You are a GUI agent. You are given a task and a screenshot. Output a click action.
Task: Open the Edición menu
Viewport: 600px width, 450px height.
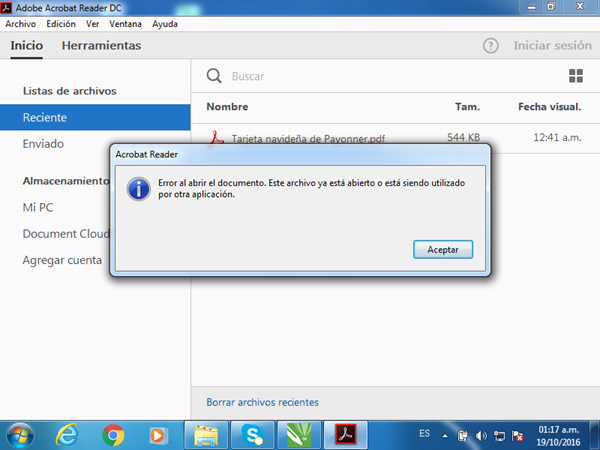coord(61,24)
